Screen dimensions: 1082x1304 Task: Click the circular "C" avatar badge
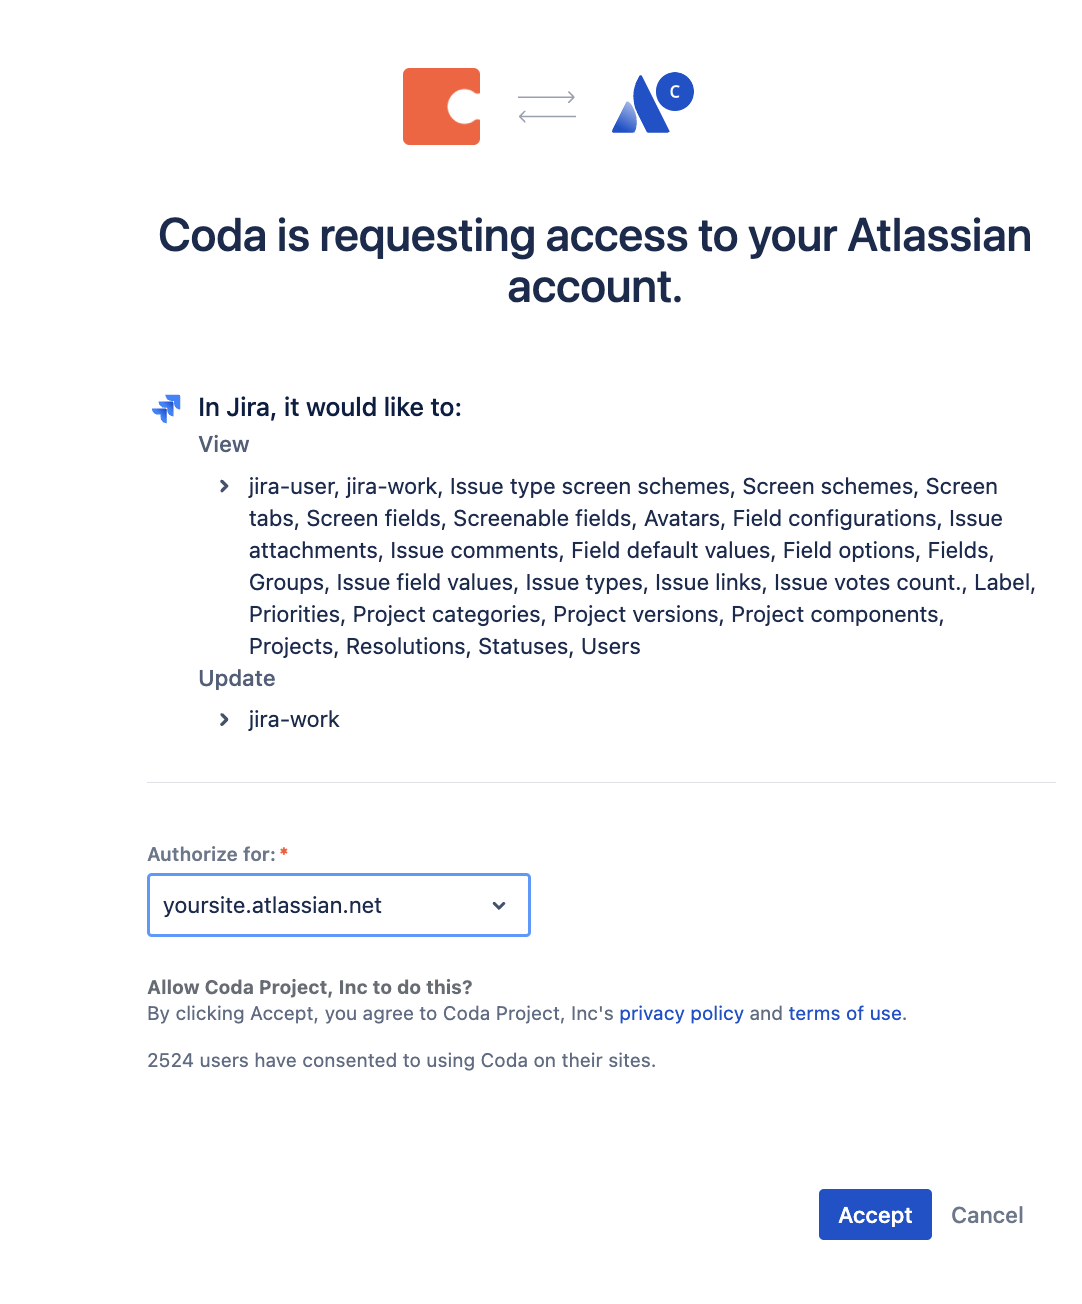(675, 92)
